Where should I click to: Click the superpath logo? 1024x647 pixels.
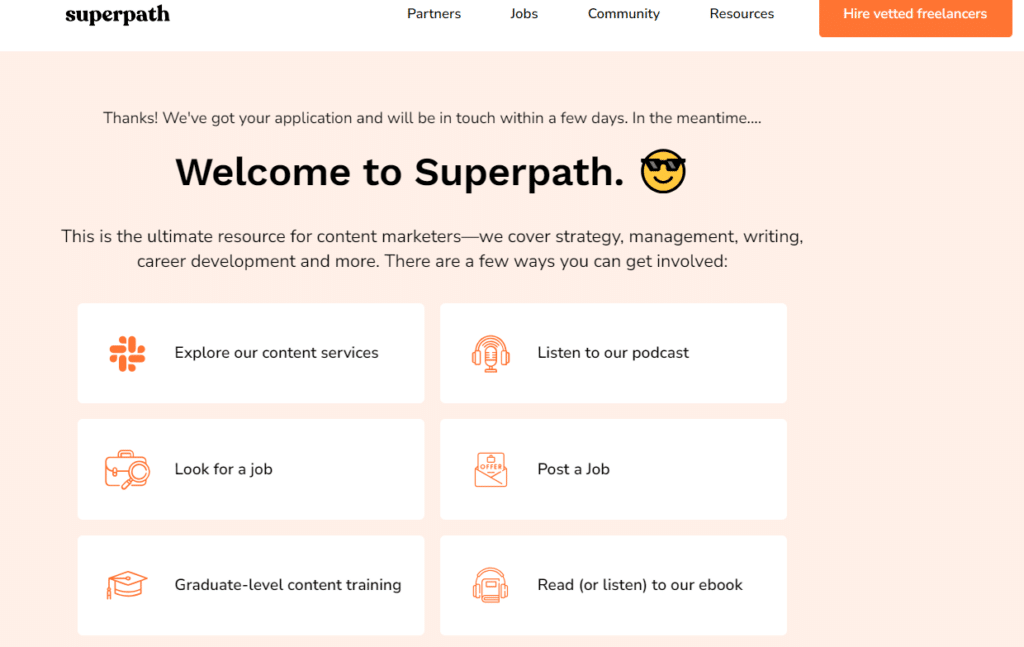pyautogui.click(x=118, y=14)
